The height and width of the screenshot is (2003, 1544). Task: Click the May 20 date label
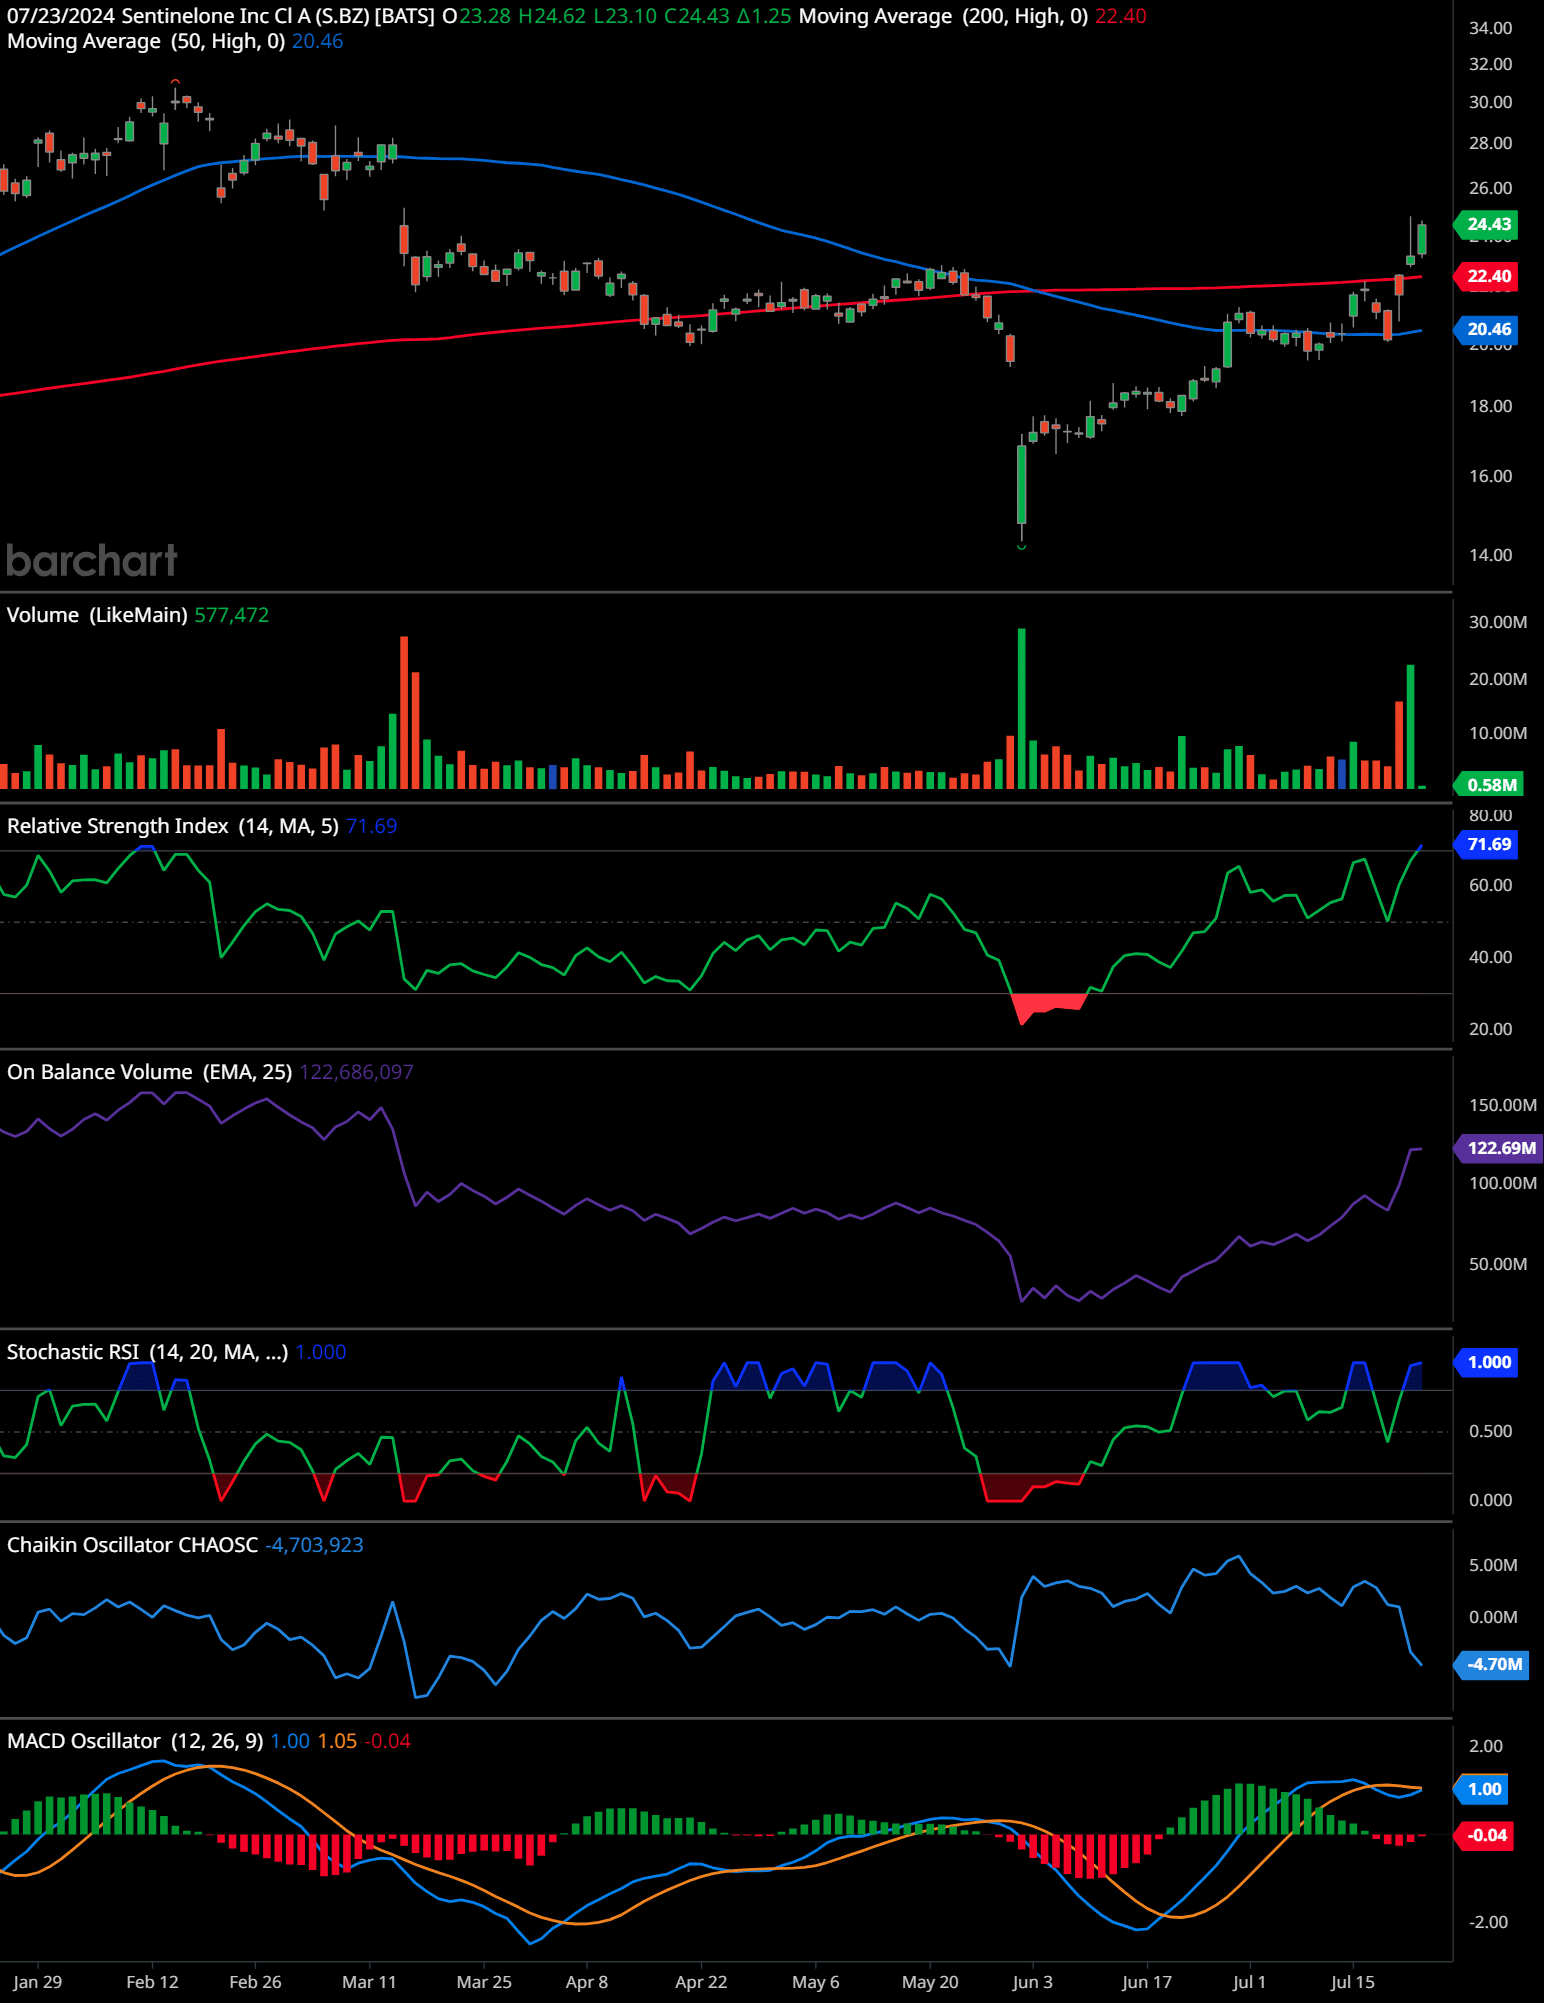(930, 1982)
